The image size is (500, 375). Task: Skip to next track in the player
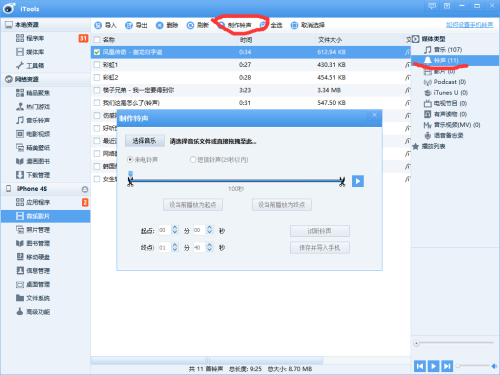click(447, 366)
